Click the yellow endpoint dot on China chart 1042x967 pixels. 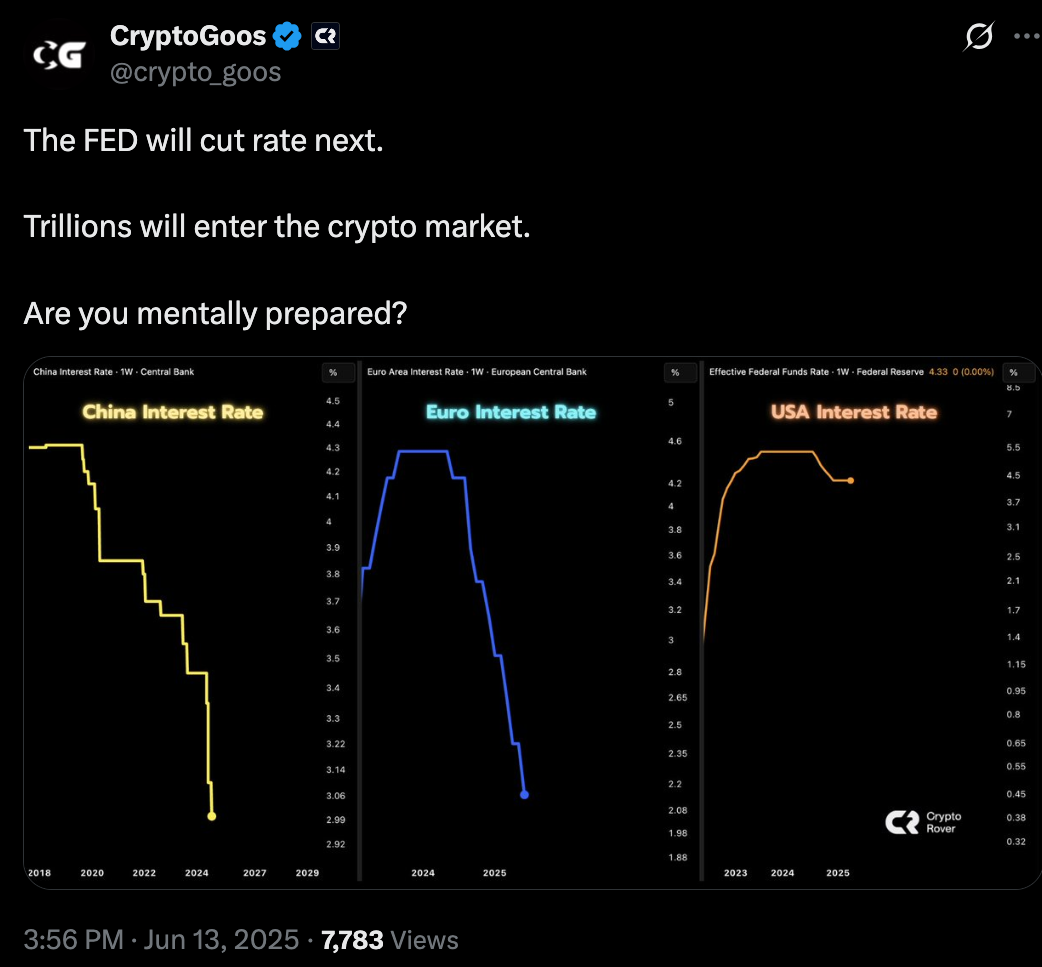212,816
